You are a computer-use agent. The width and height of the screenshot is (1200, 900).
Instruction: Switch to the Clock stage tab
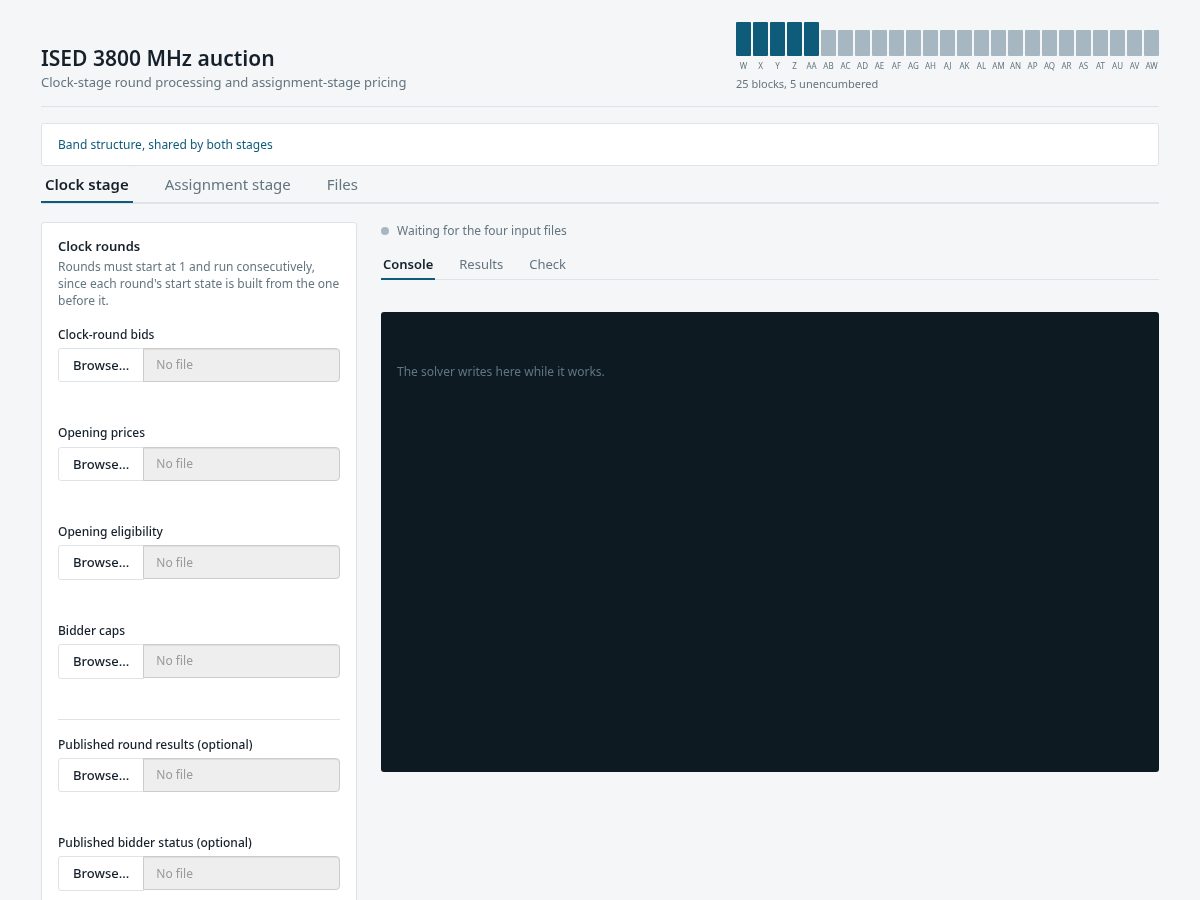87,185
